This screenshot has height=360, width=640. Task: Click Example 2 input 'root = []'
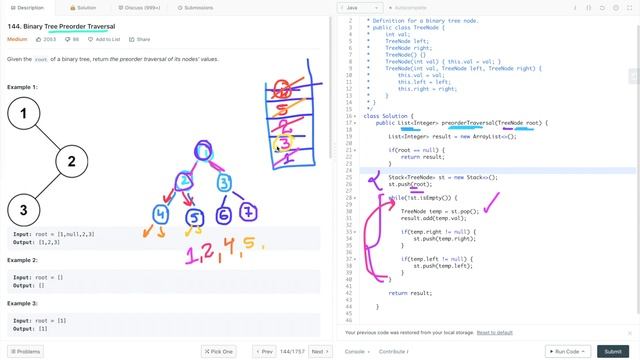tap(38, 278)
